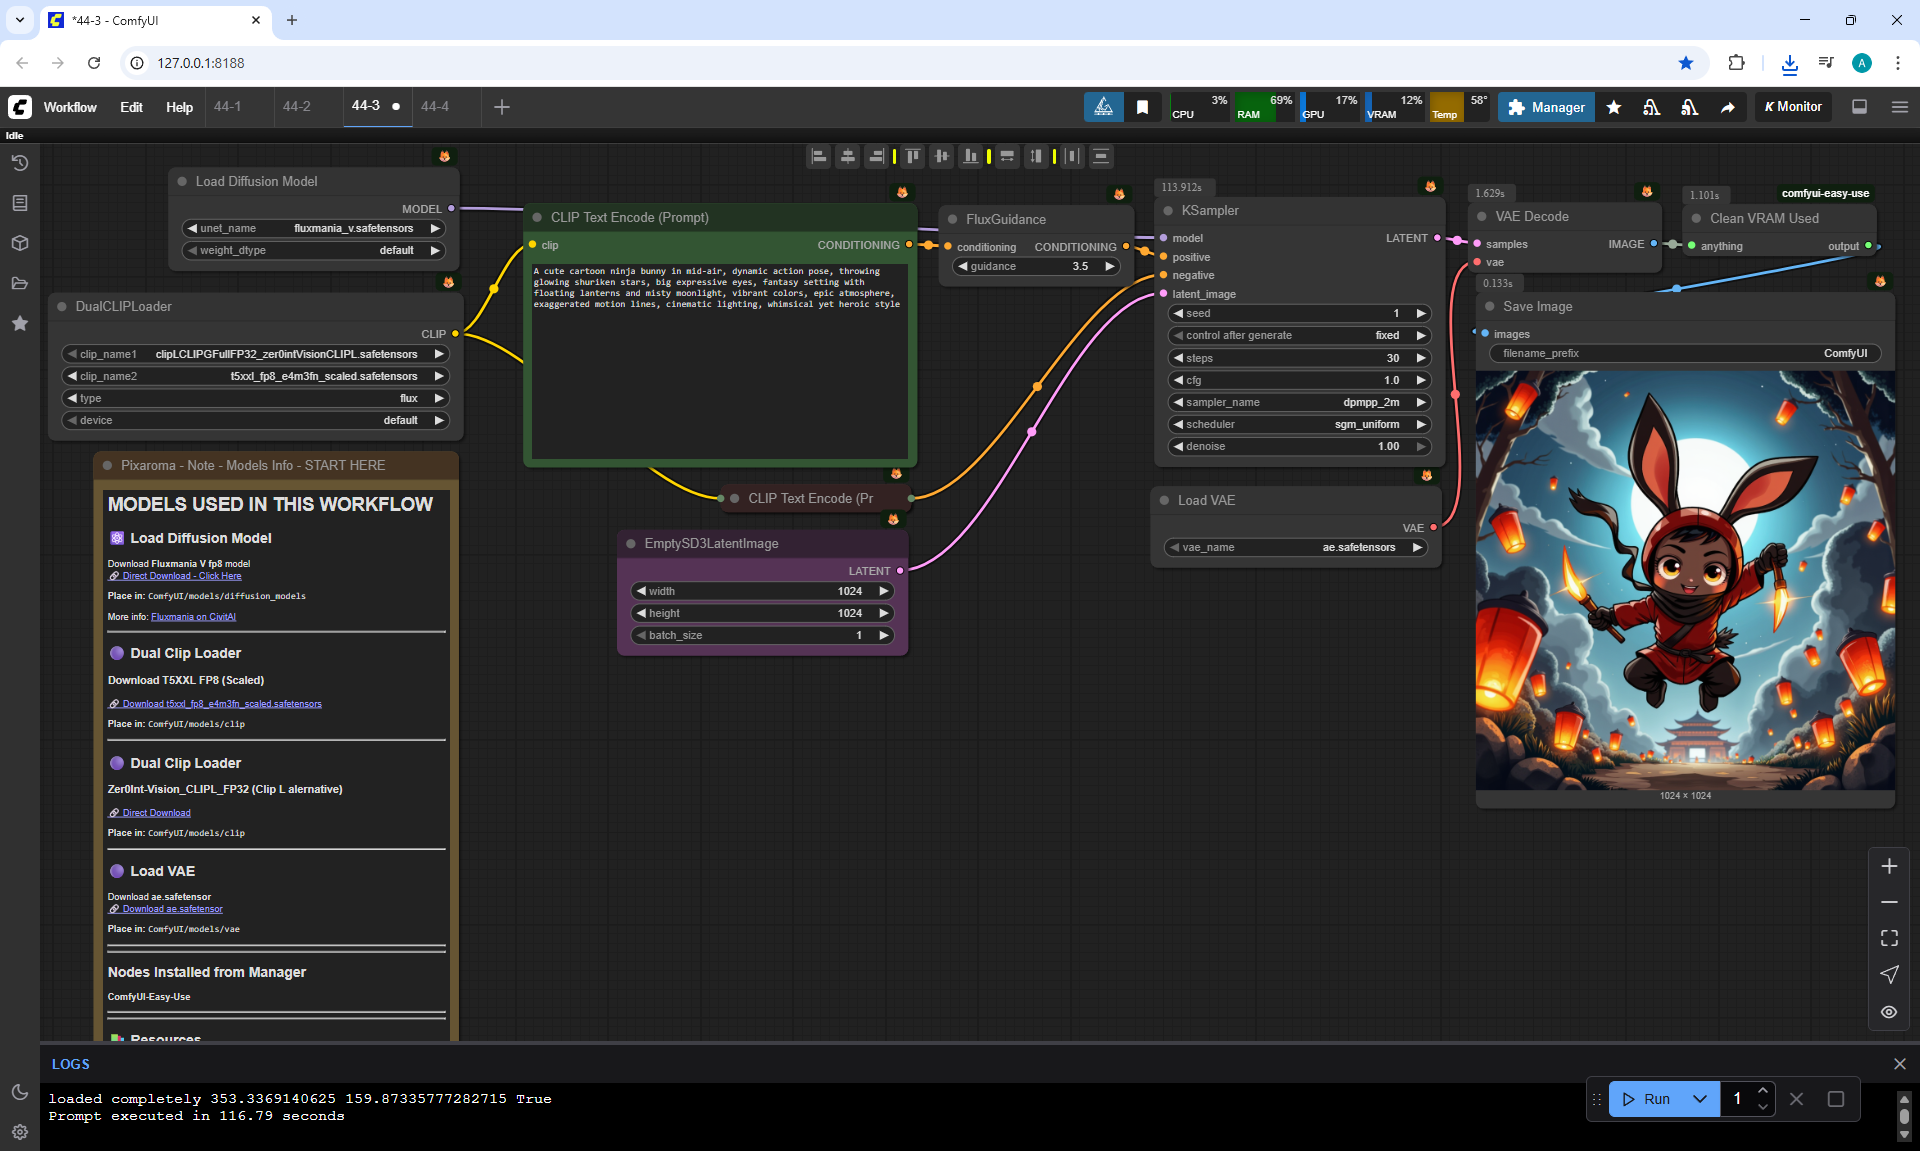Image resolution: width=1920 pixels, height=1151 pixels.
Task: Open the settings gear icon
Action: coord(20,1132)
